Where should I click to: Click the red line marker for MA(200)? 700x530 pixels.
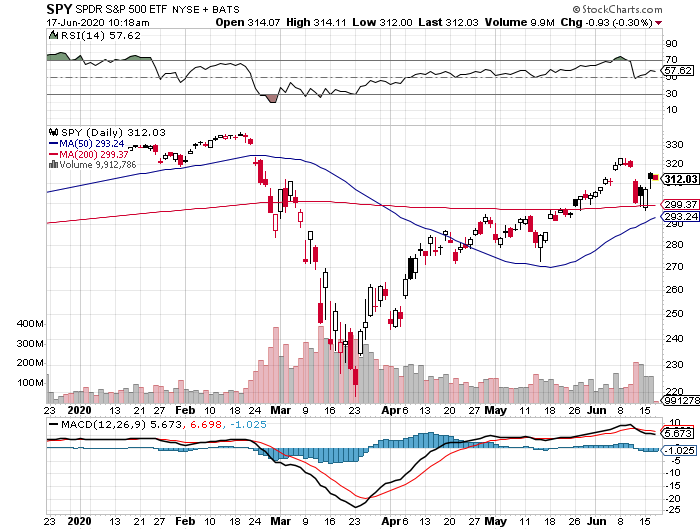click(x=53, y=154)
